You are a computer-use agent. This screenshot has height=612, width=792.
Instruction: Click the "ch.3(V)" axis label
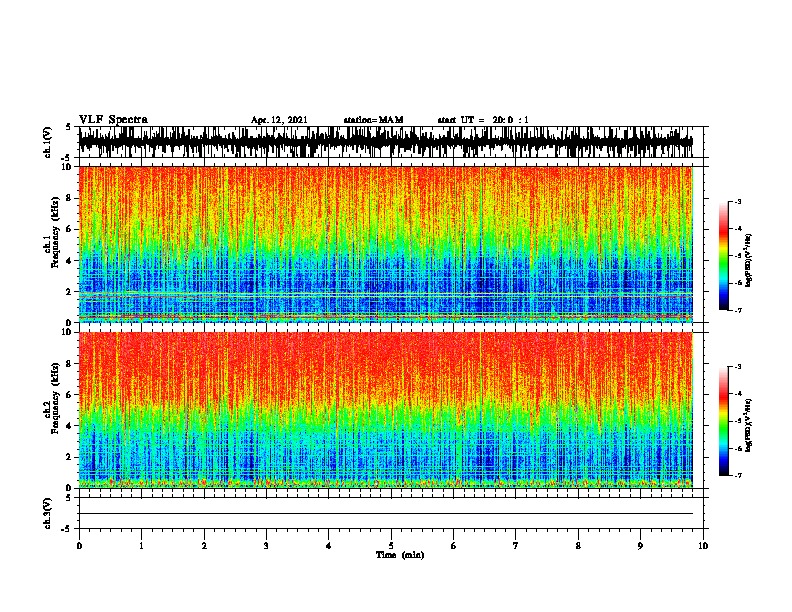47,513
